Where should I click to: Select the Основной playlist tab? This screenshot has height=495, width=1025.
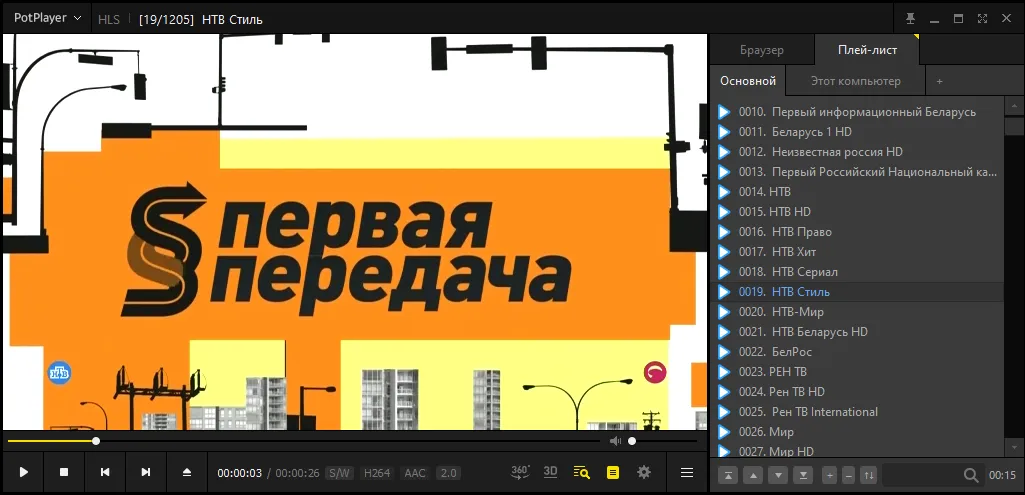(x=748, y=81)
